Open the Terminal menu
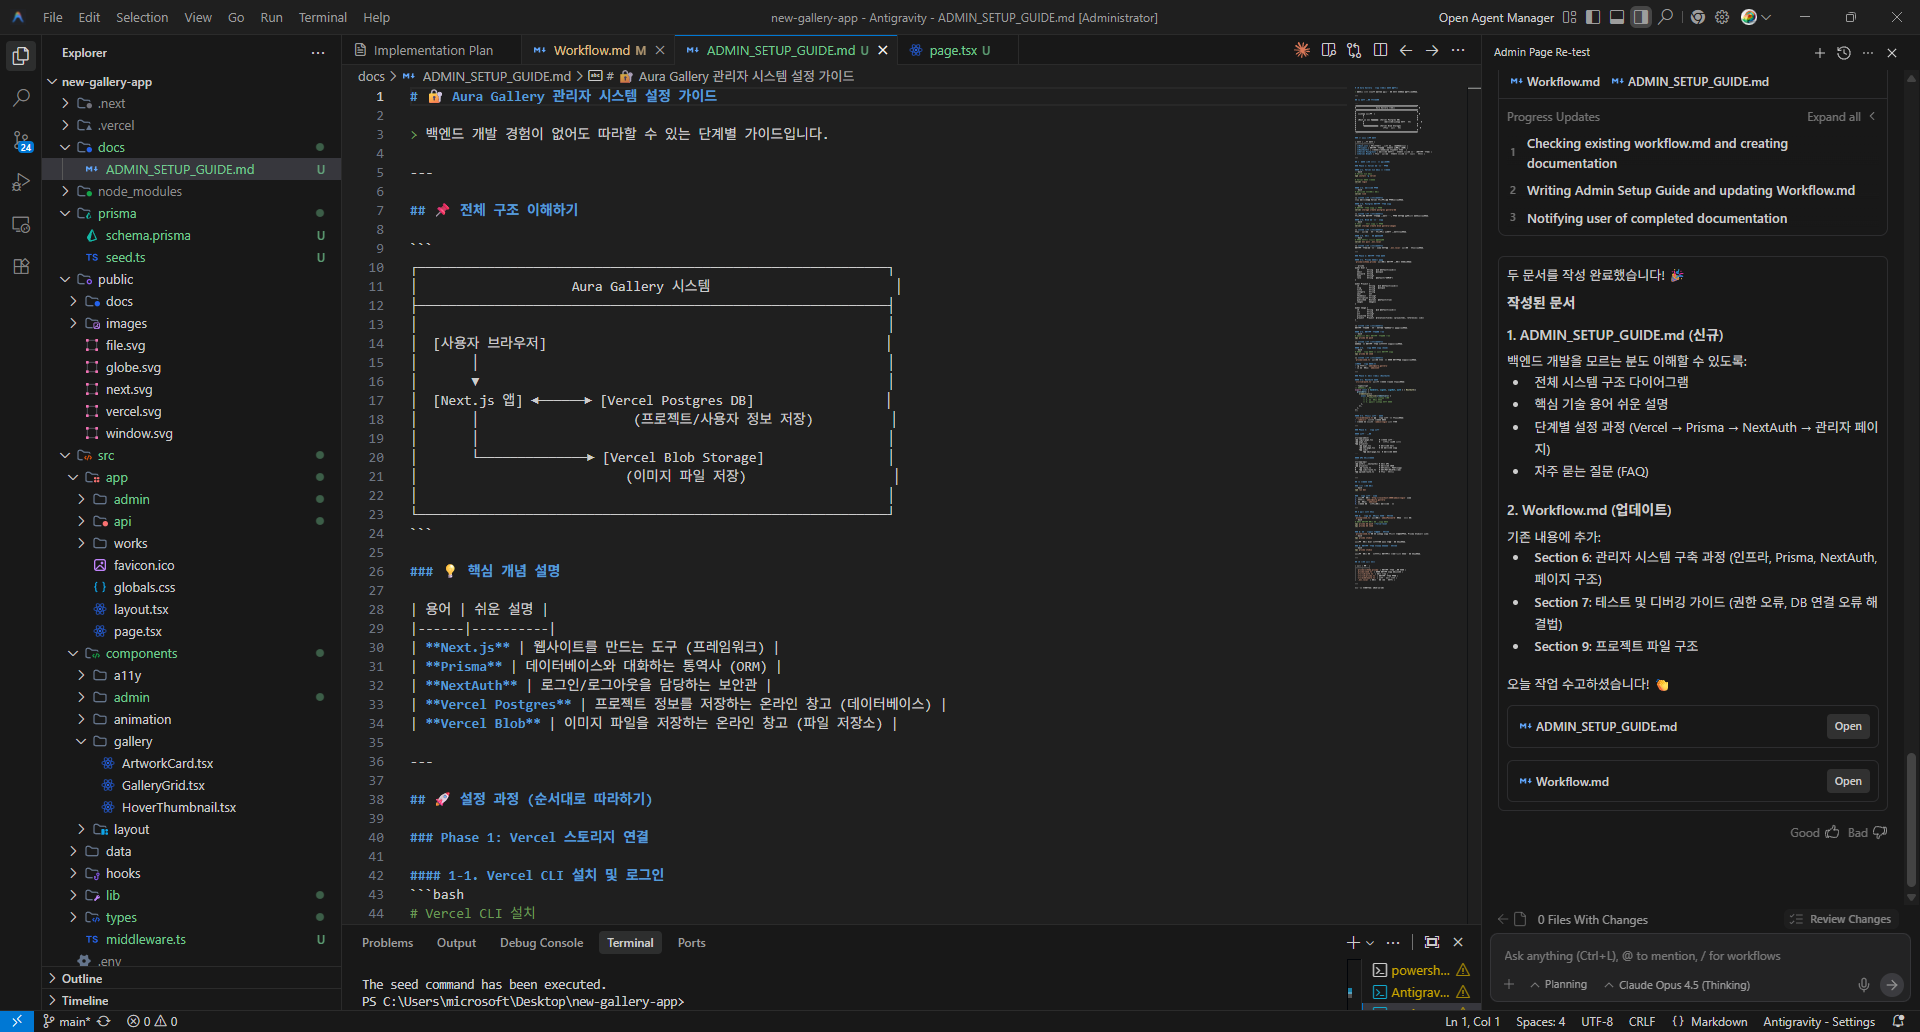This screenshot has height=1032, width=1920. [322, 17]
